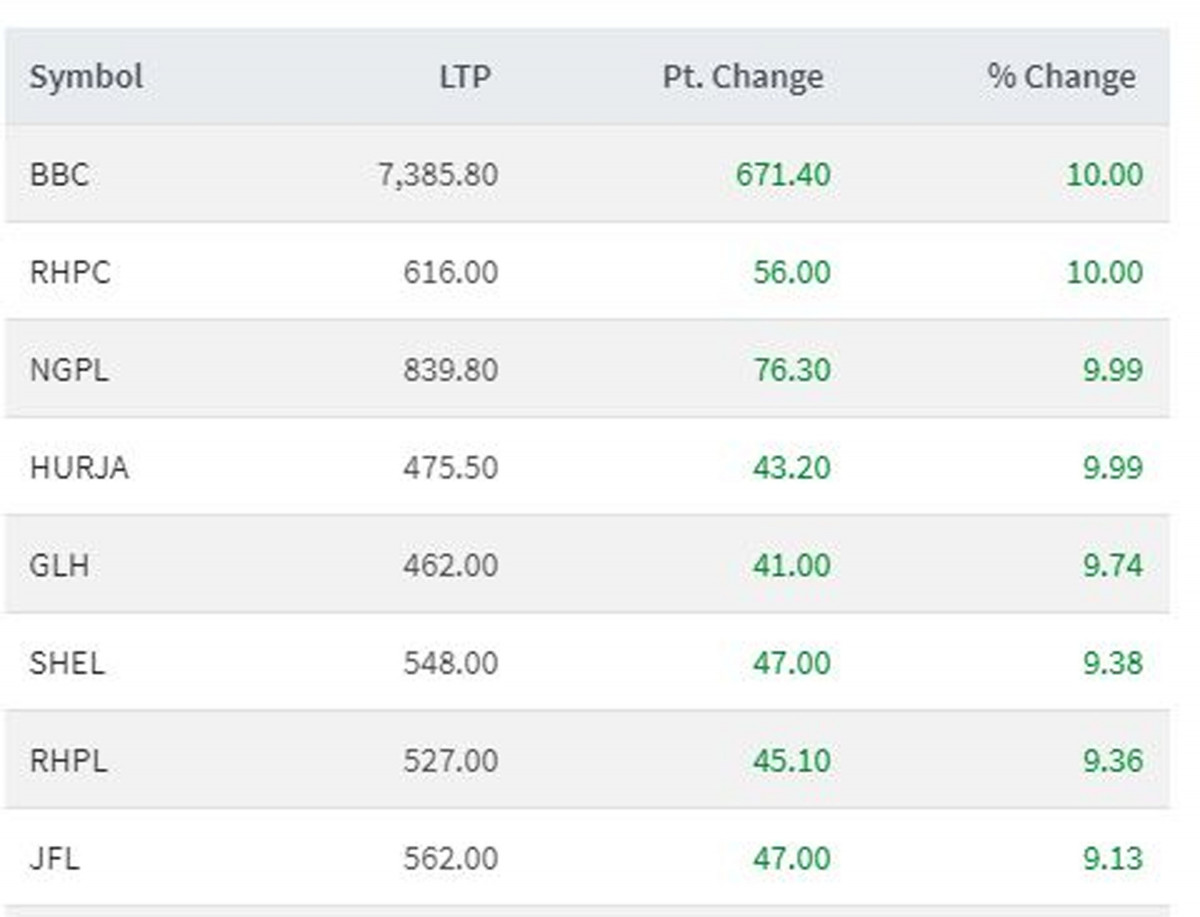Select the RHPL symbol link

click(68, 761)
